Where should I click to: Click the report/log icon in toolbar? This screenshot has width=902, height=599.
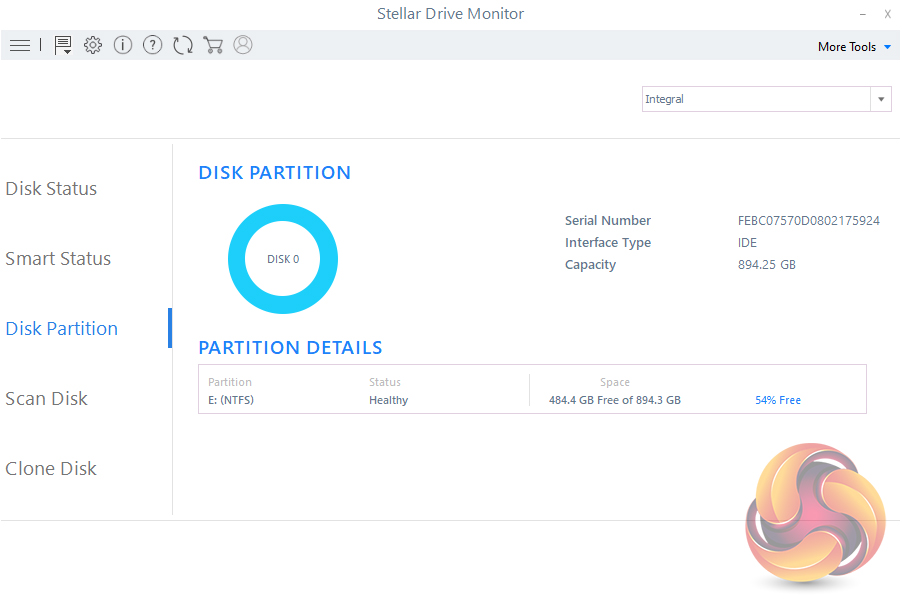point(63,45)
